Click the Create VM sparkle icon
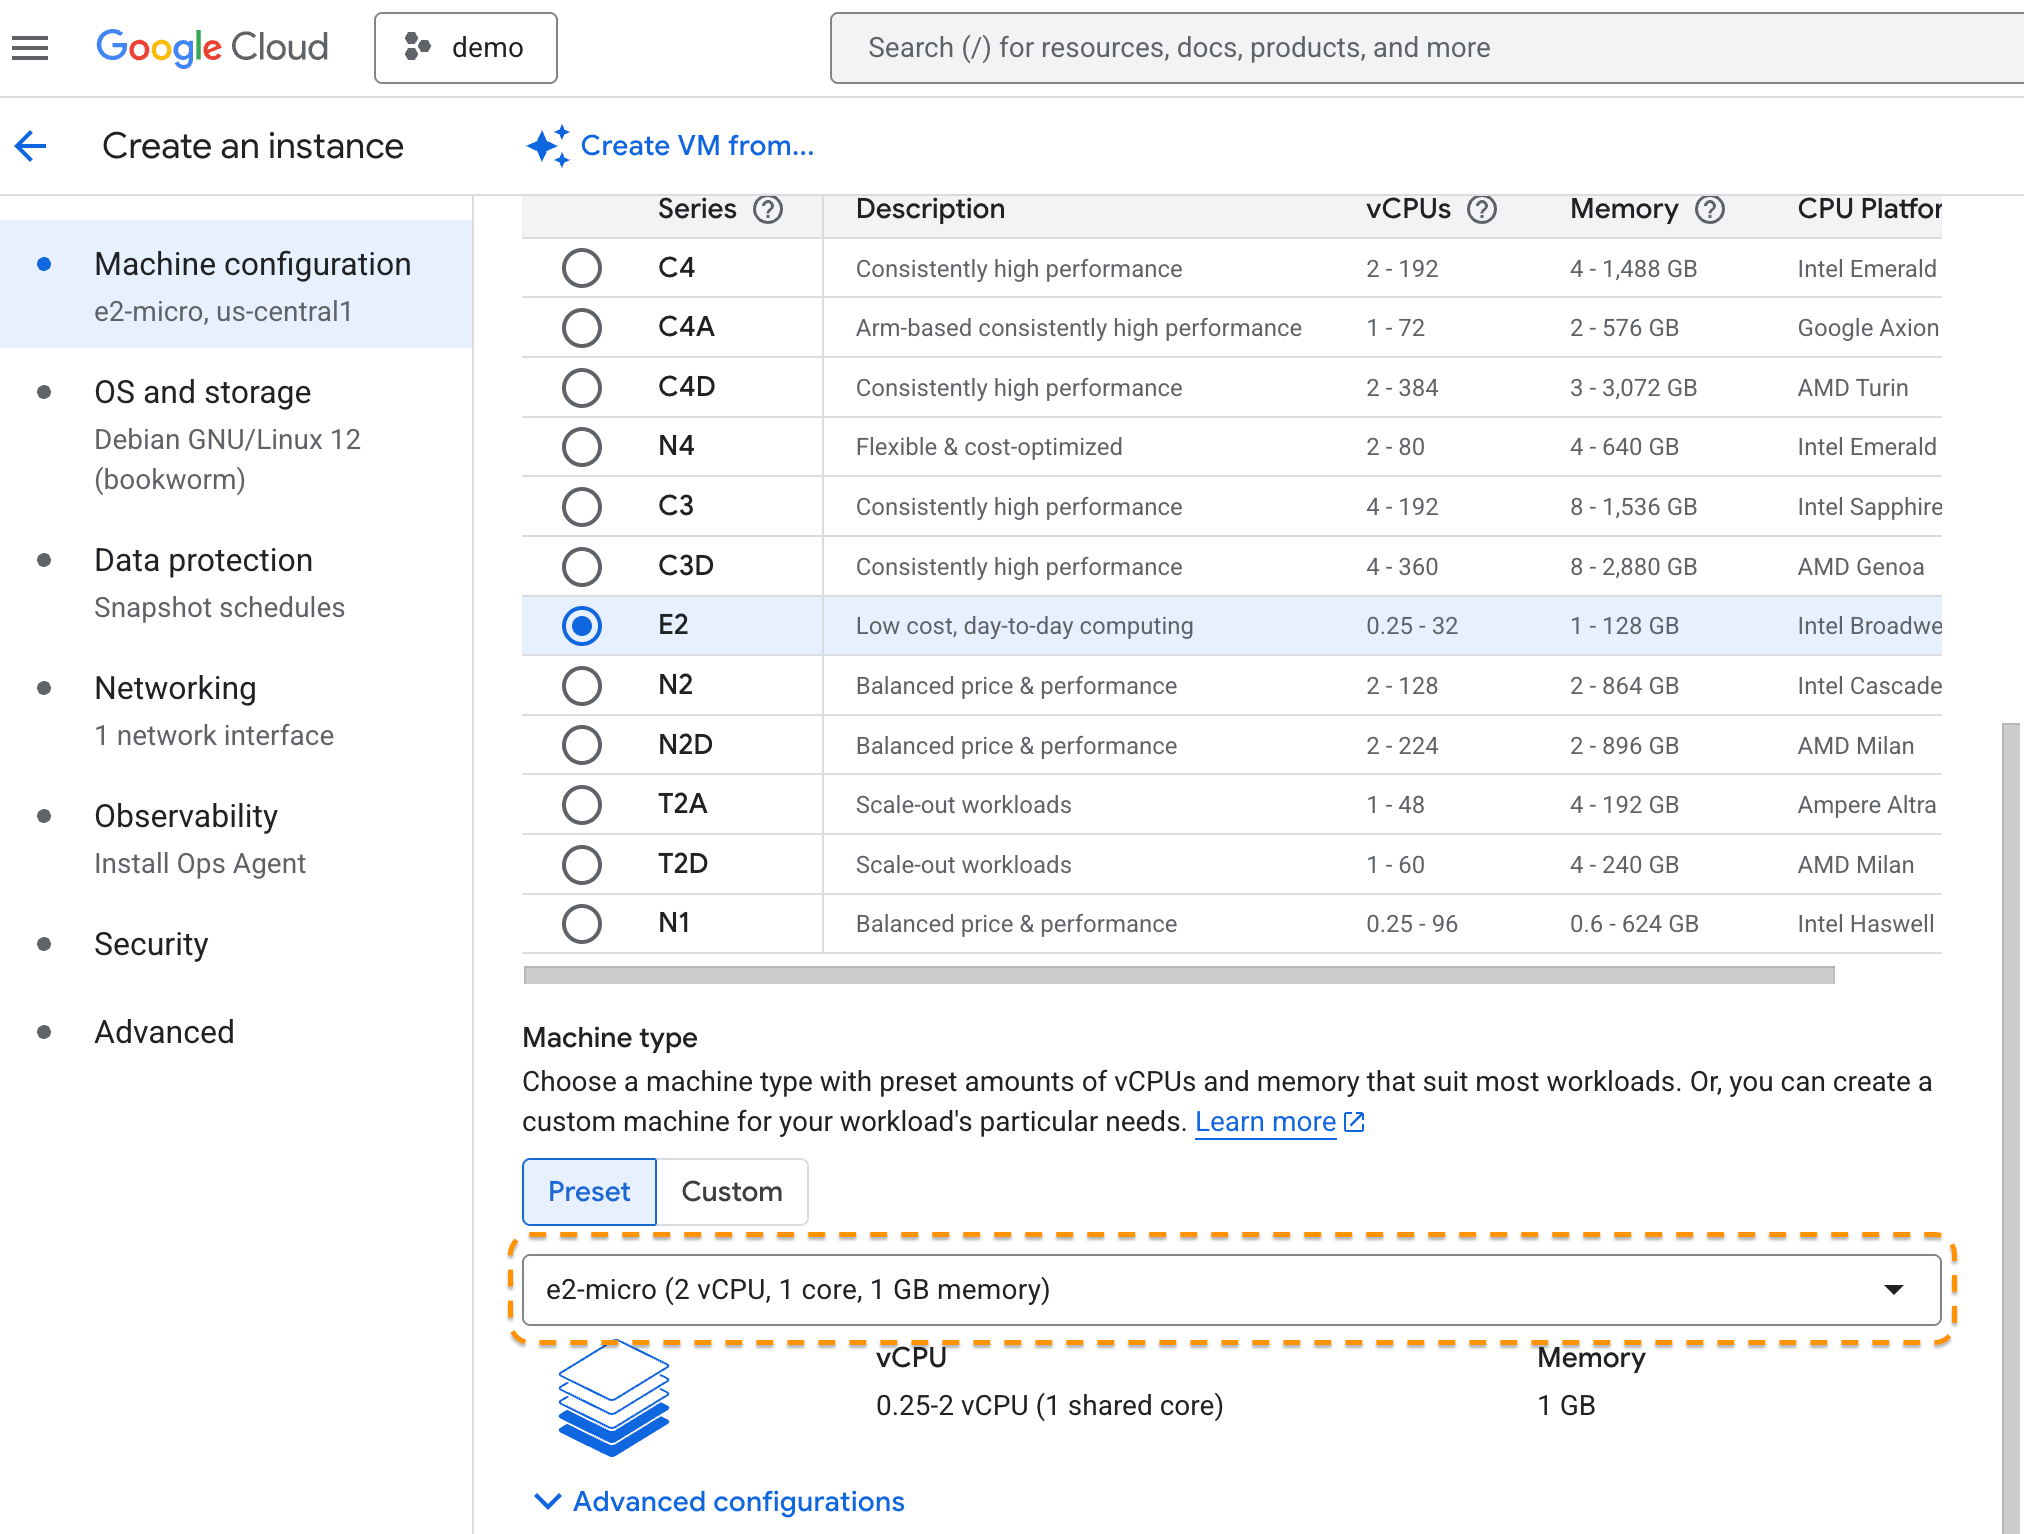 coord(548,146)
